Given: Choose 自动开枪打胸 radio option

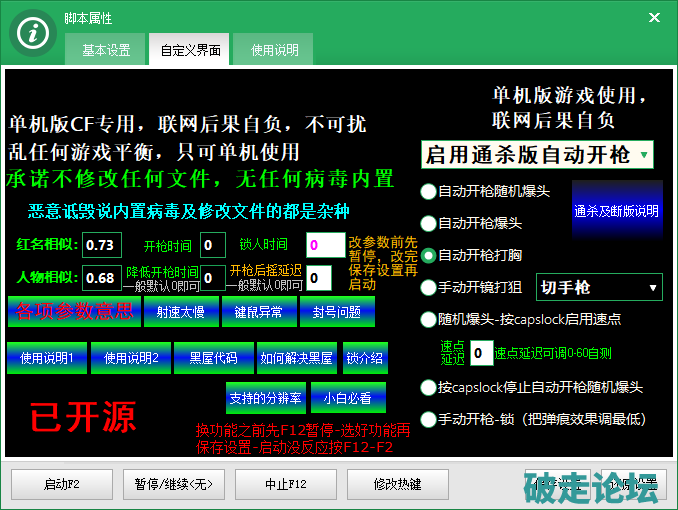Looking at the screenshot, I should (x=428, y=255).
